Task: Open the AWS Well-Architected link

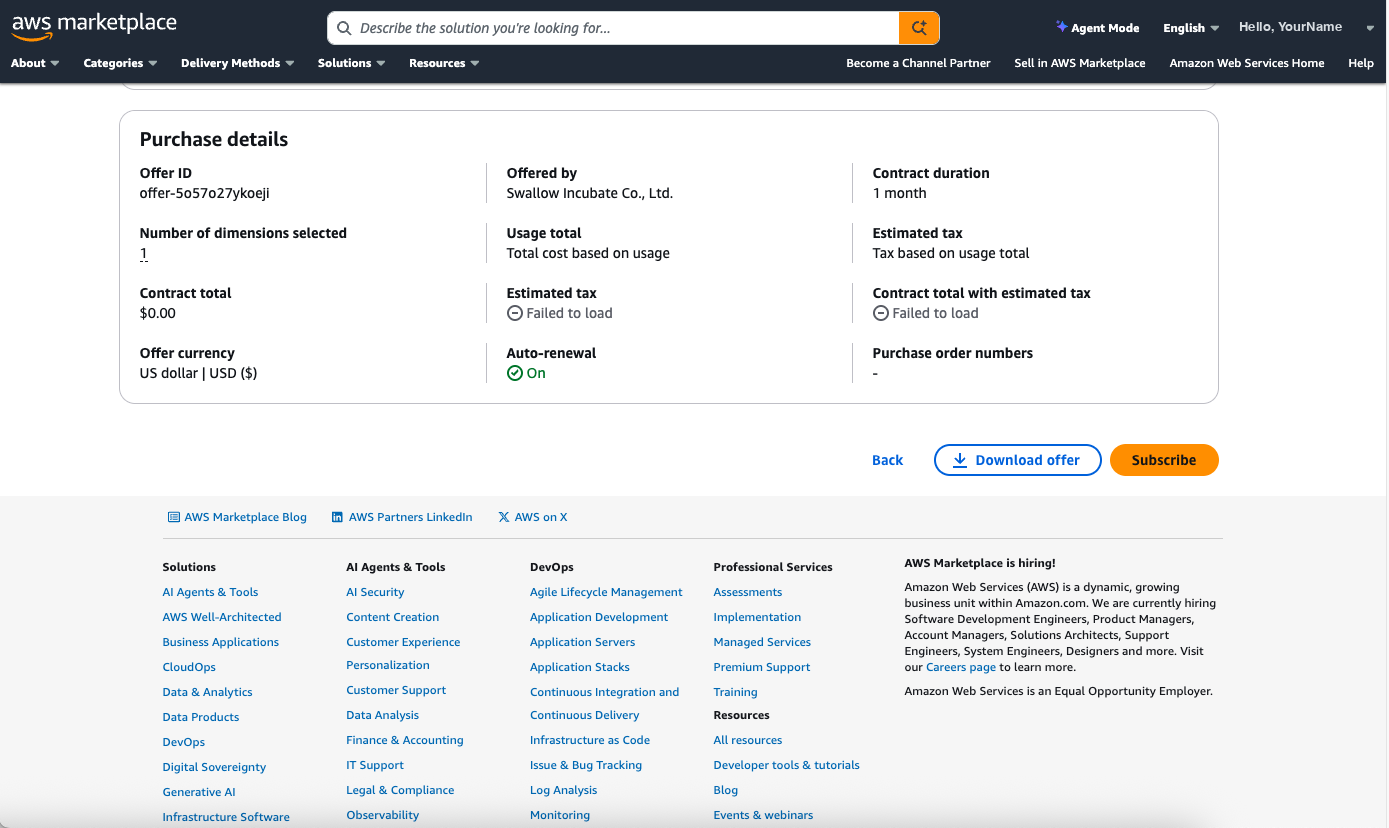Action: pyautogui.click(x=222, y=617)
